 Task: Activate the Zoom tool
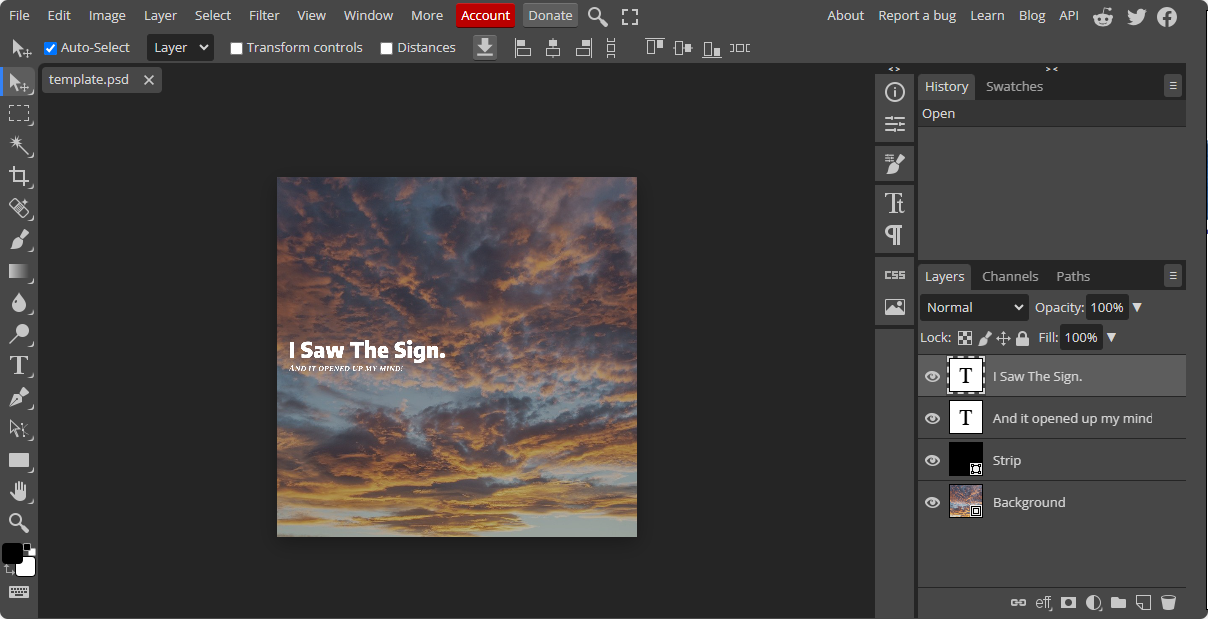pos(19,522)
